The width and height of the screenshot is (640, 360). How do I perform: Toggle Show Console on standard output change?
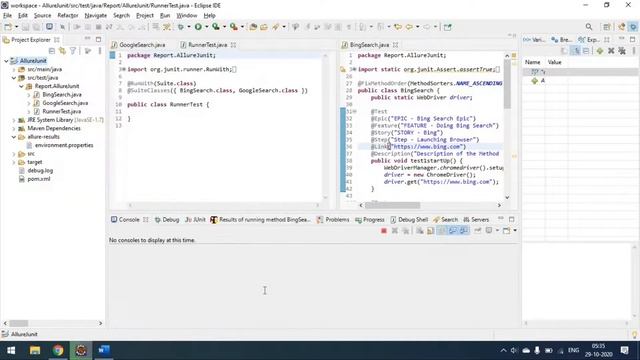[453, 231]
